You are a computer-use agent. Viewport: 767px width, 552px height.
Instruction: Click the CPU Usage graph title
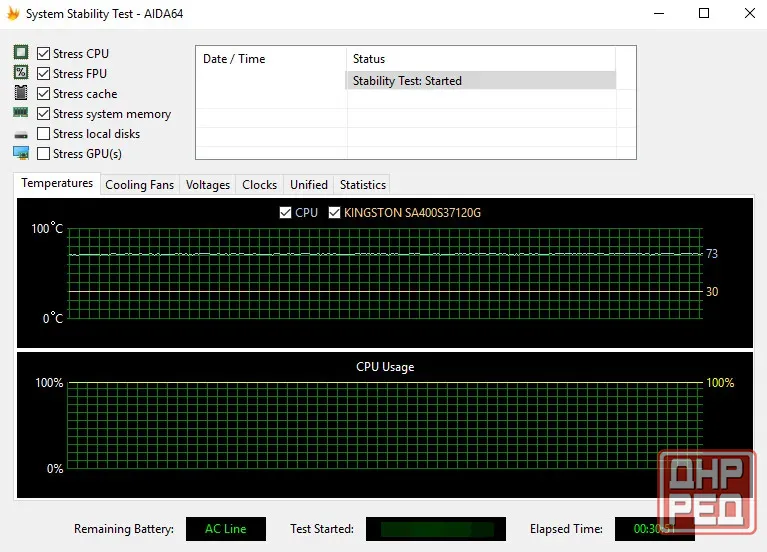(x=385, y=367)
